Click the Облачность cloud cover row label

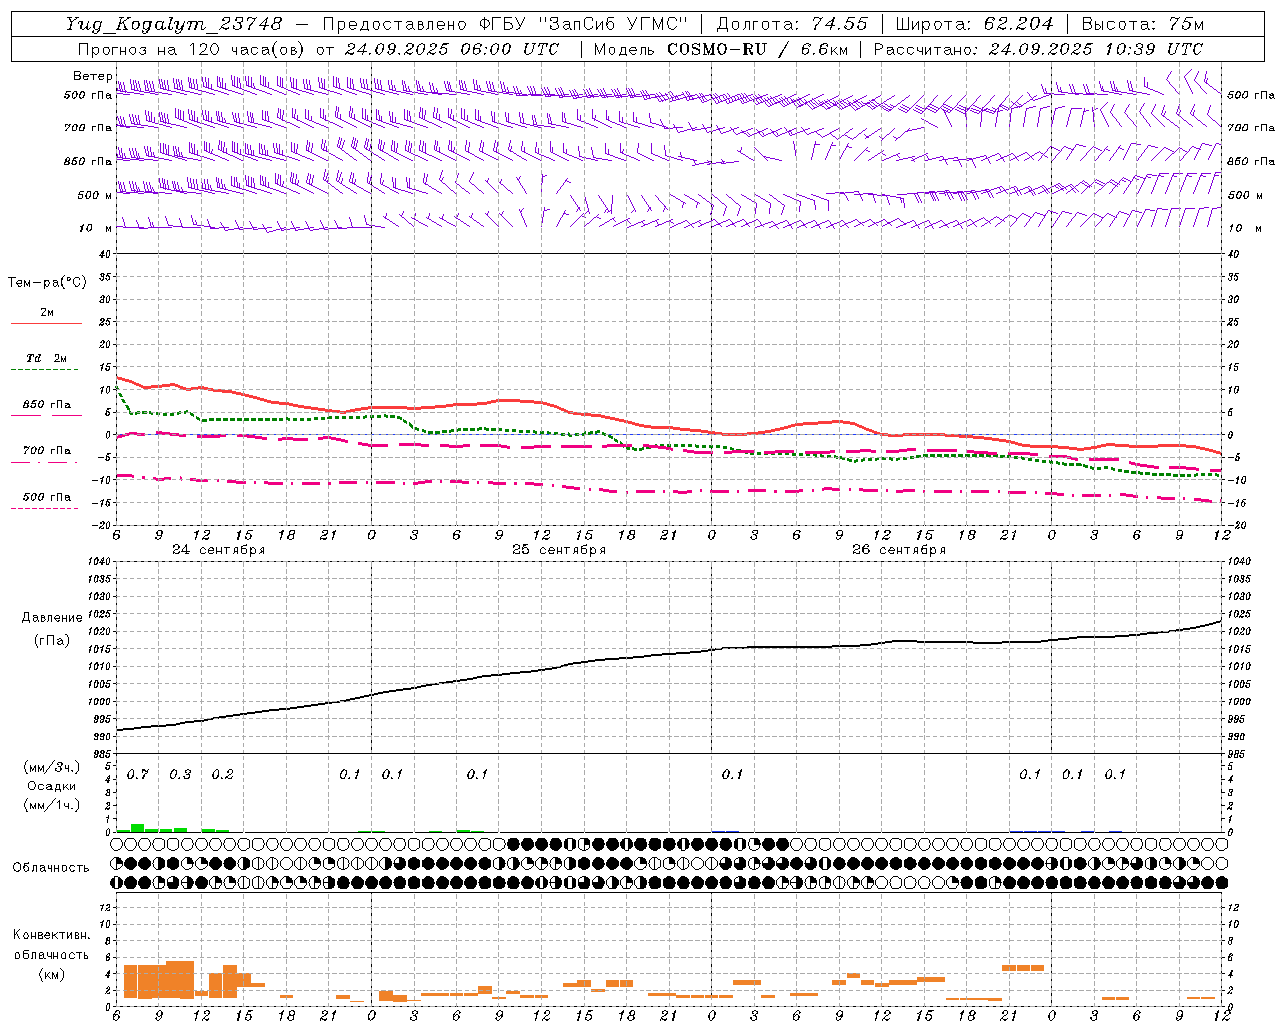pyautogui.click(x=51, y=868)
